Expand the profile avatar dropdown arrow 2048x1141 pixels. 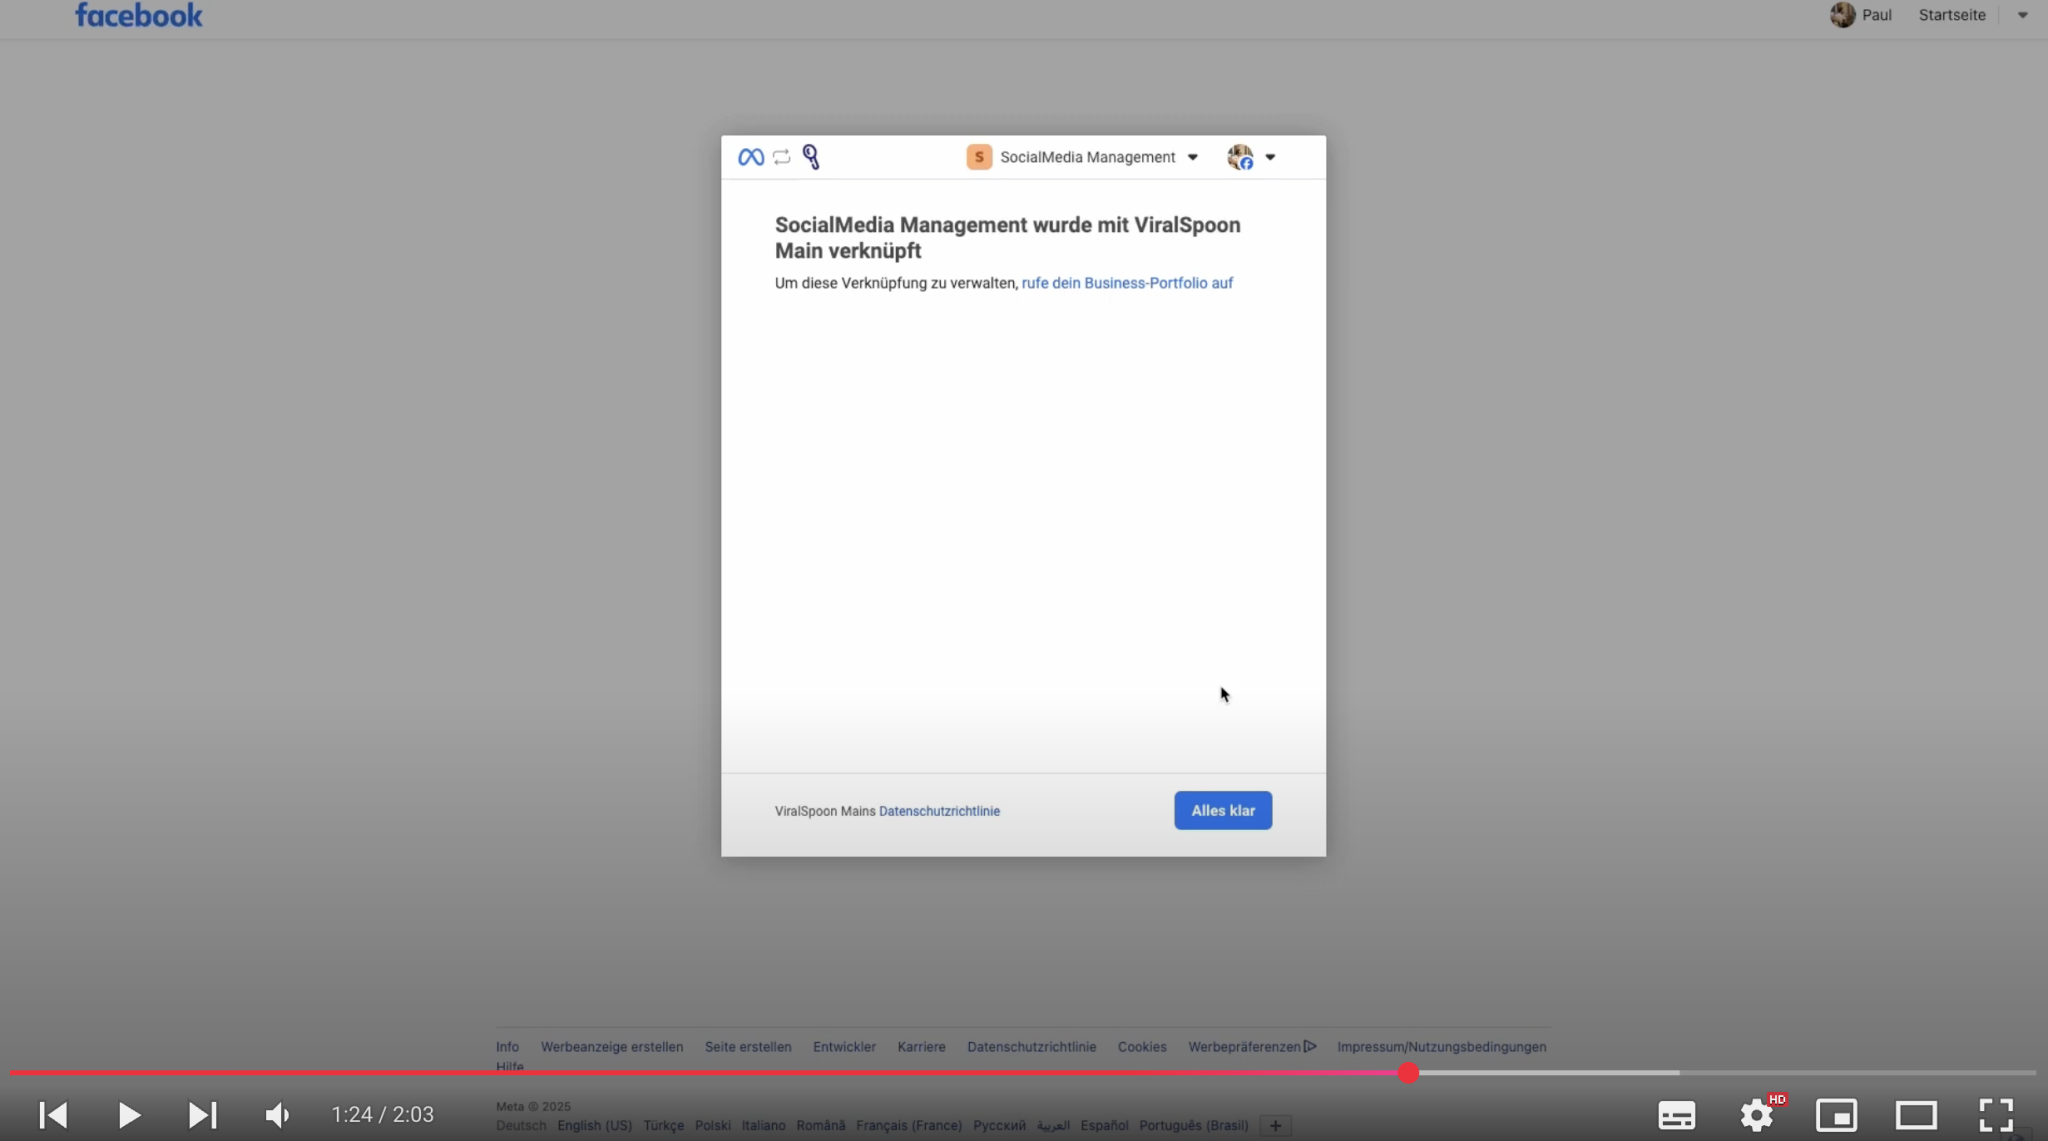click(x=1271, y=157)
